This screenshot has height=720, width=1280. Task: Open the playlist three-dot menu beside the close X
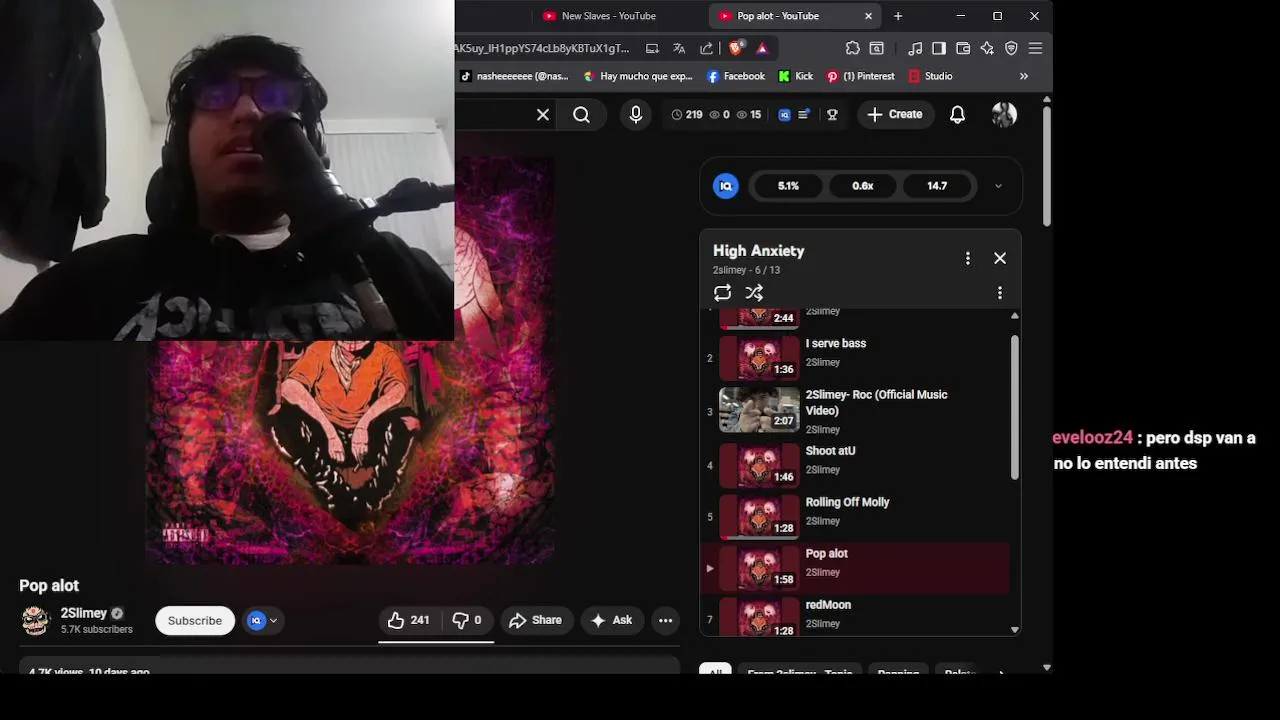[967, 258]
